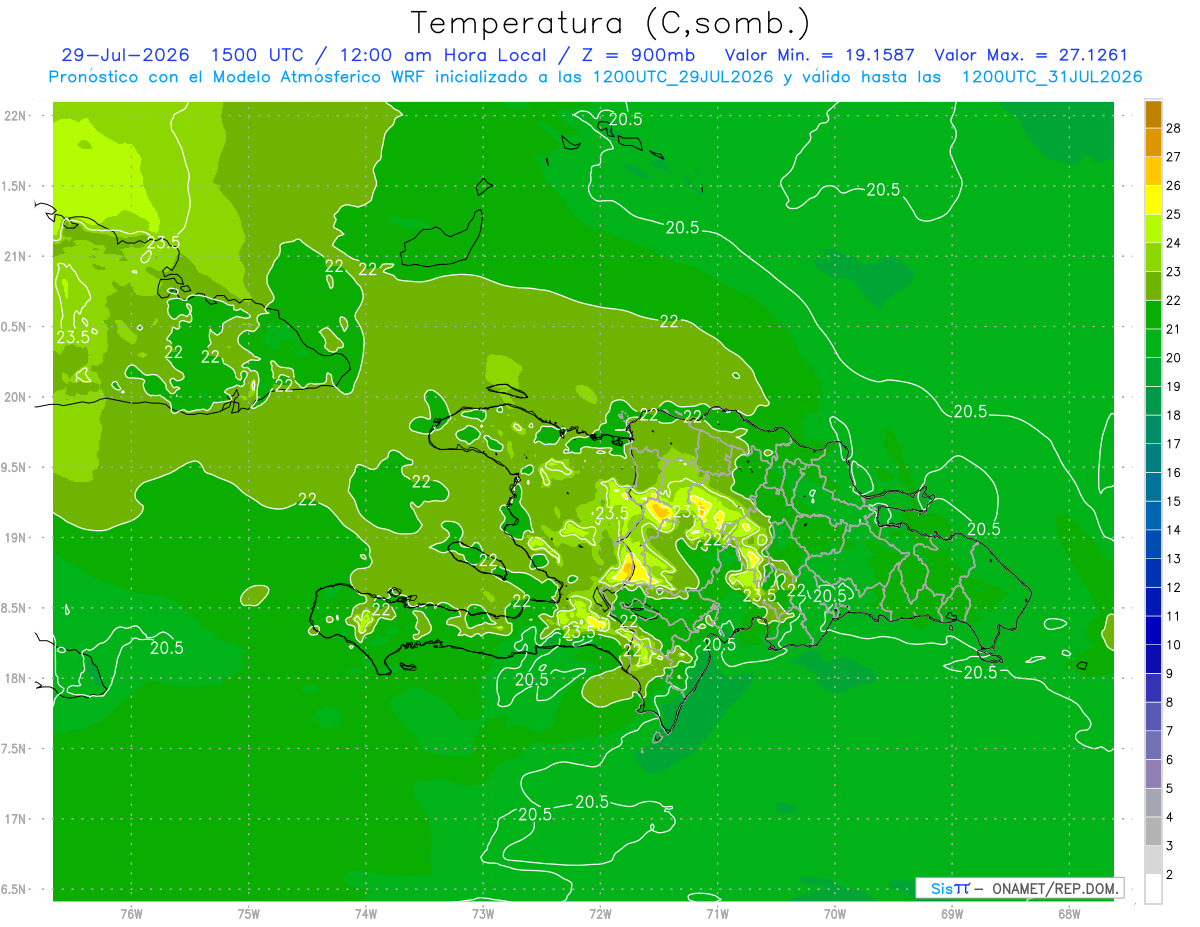Select the 'Z = 900mb' level label
The width and height of the screenshot is (1200, 927).
click(638, 55)
